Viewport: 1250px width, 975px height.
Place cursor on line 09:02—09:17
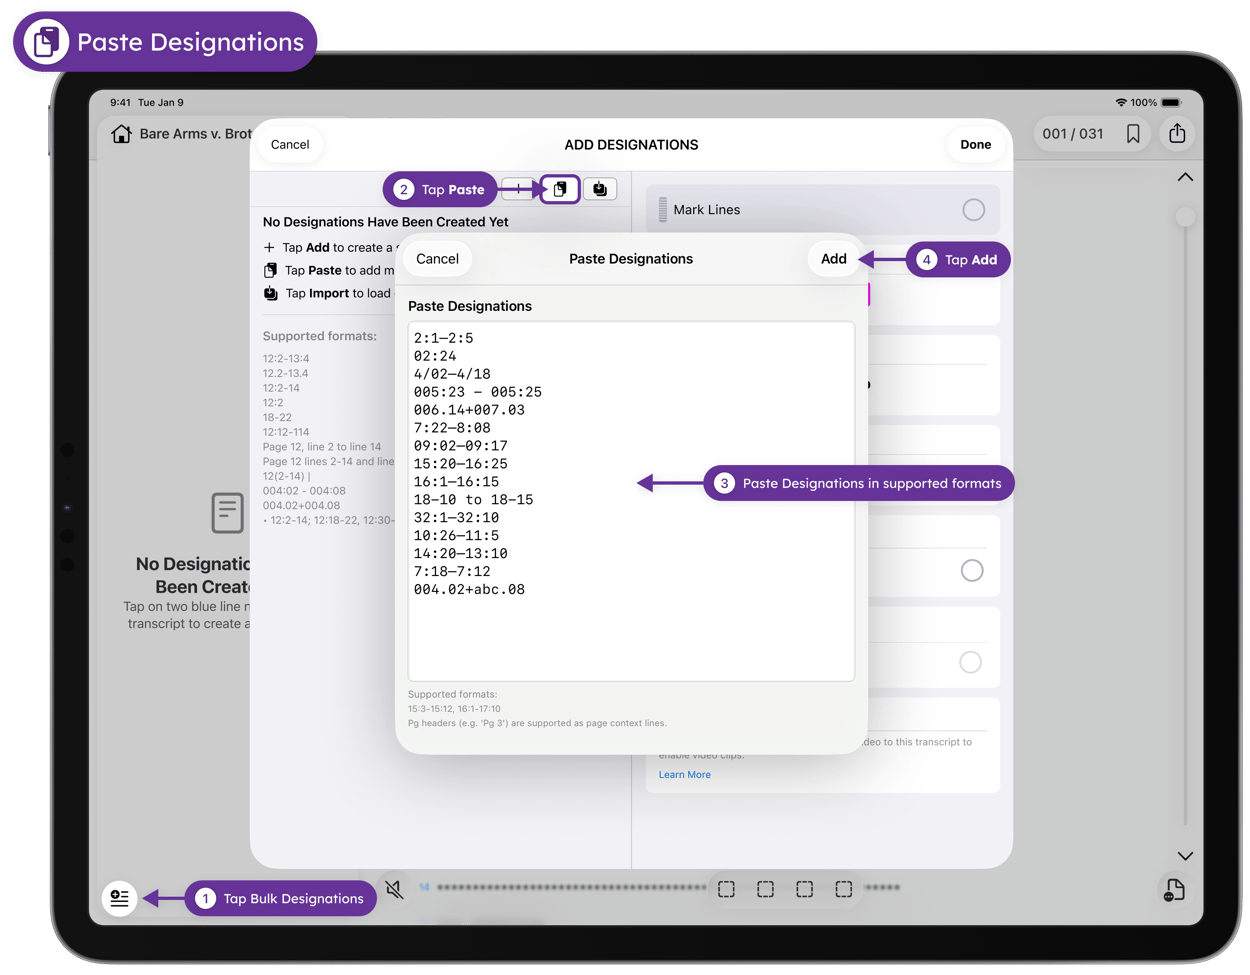(460, 446)
